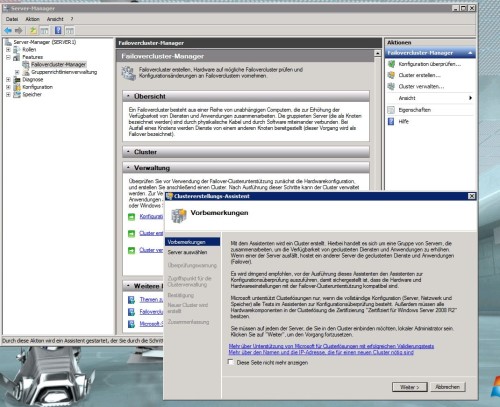Open Ansicht submenu in Aktionen pane

point(430,98)
